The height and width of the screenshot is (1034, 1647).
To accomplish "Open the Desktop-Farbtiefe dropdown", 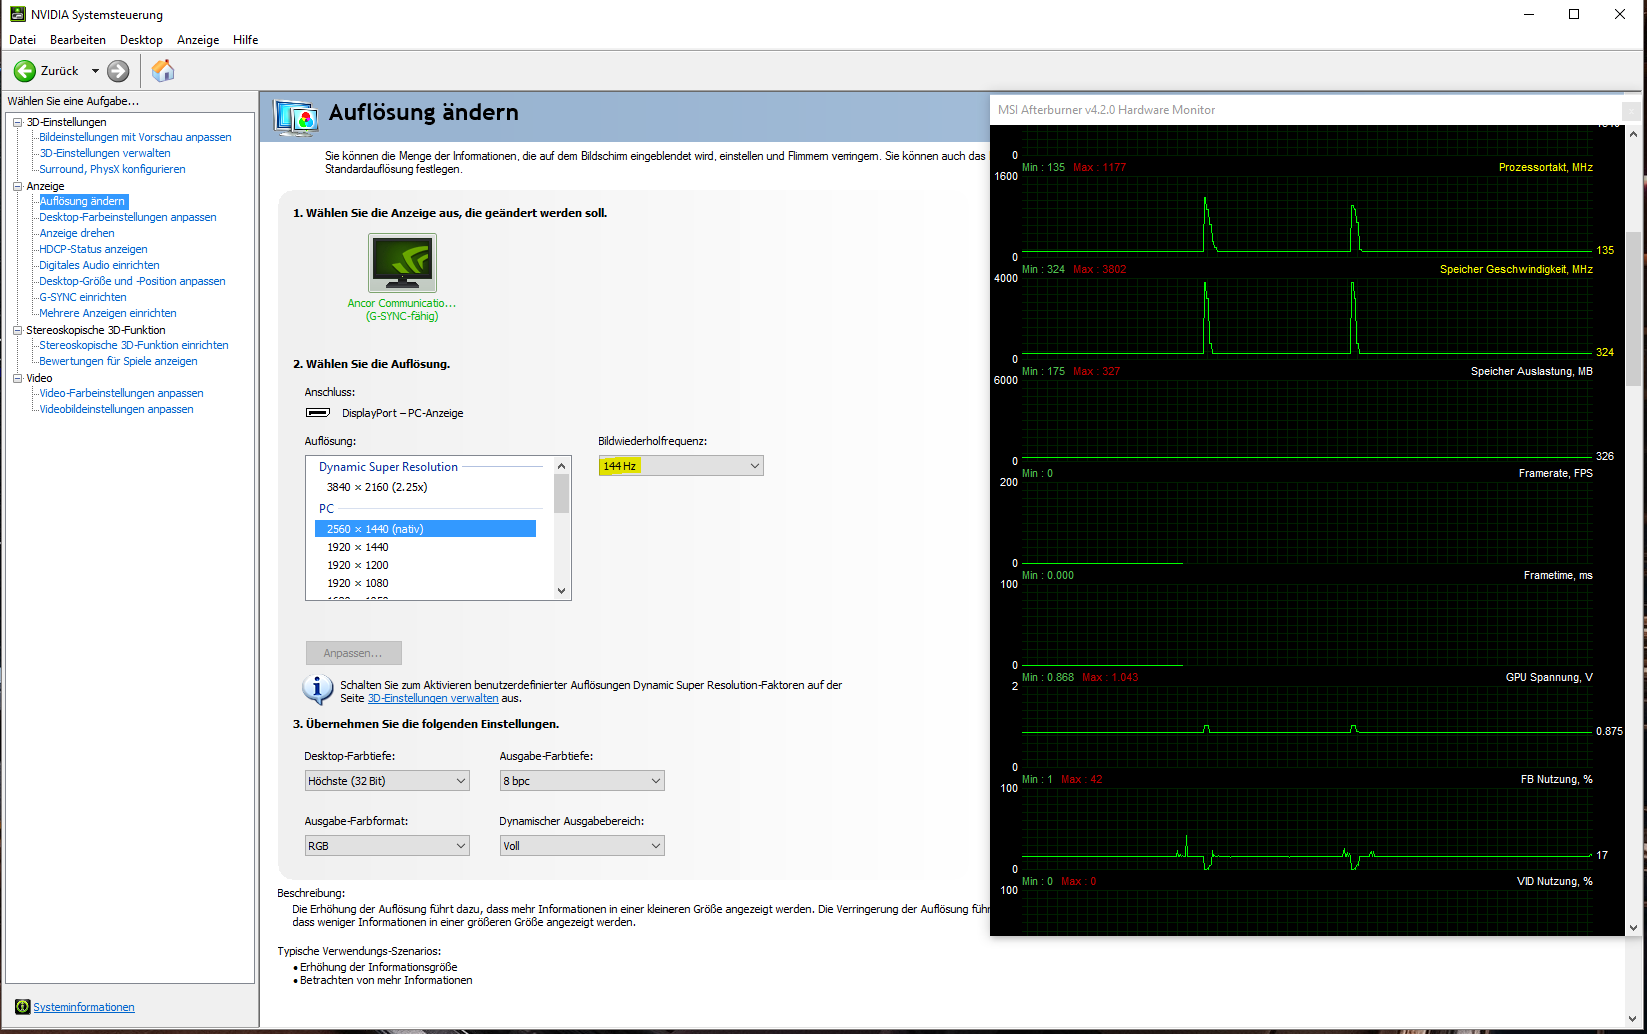I will (387, 781).
